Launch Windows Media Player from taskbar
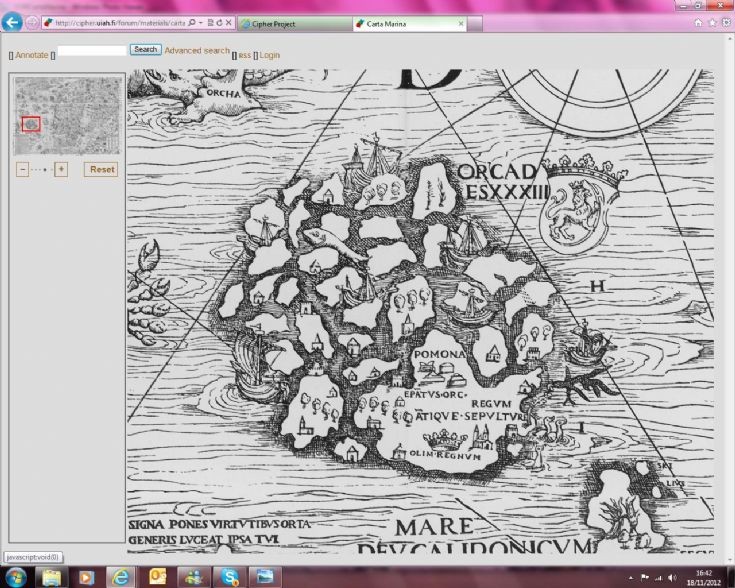The height and width of the screenshot is (588, 735). 86,577
